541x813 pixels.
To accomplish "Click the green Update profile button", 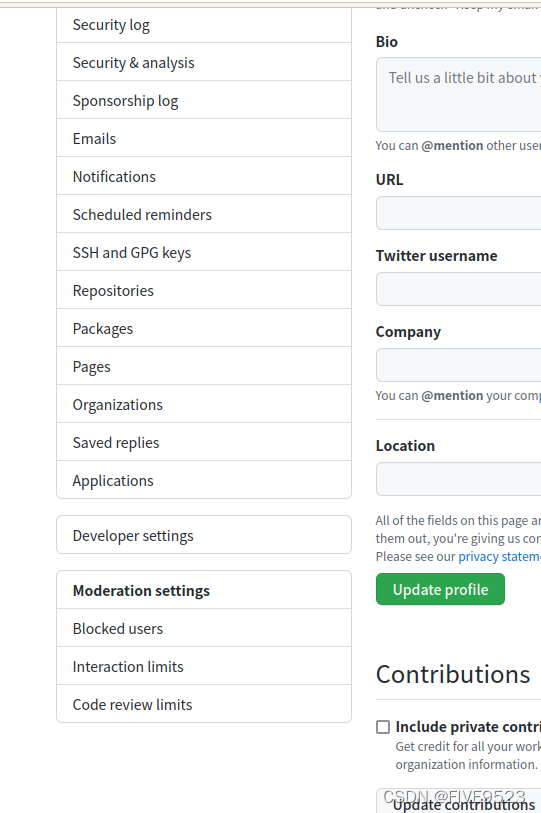I will 440,589.
